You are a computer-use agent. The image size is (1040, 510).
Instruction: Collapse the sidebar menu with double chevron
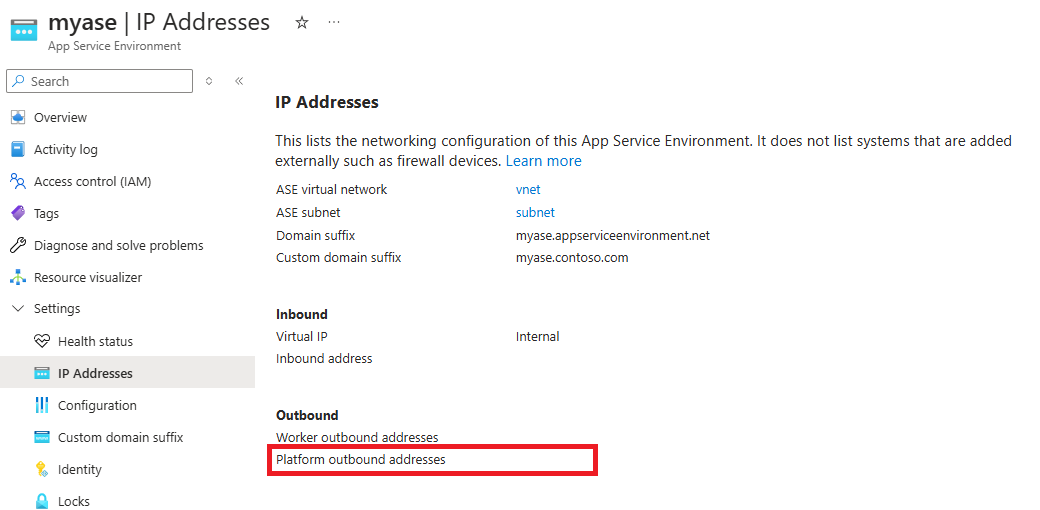click(239, 81)
